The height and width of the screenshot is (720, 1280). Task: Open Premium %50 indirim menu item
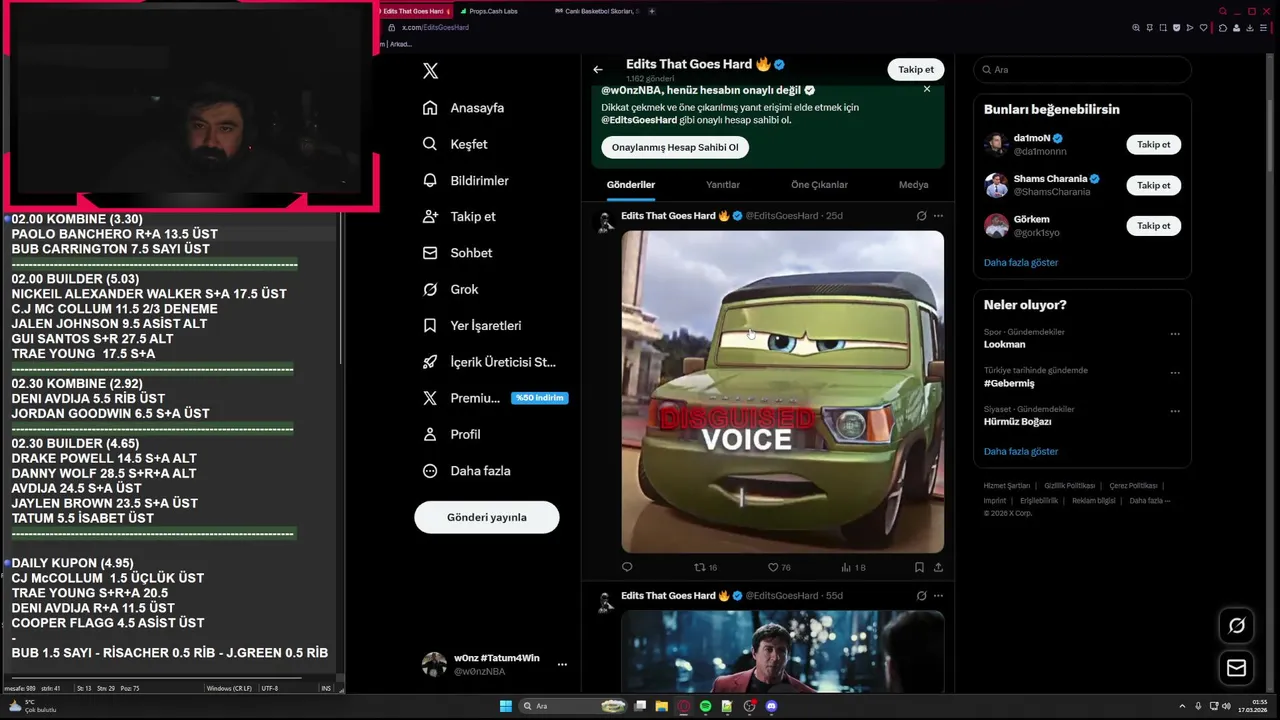pyautogui.click(x=494, y=398)
